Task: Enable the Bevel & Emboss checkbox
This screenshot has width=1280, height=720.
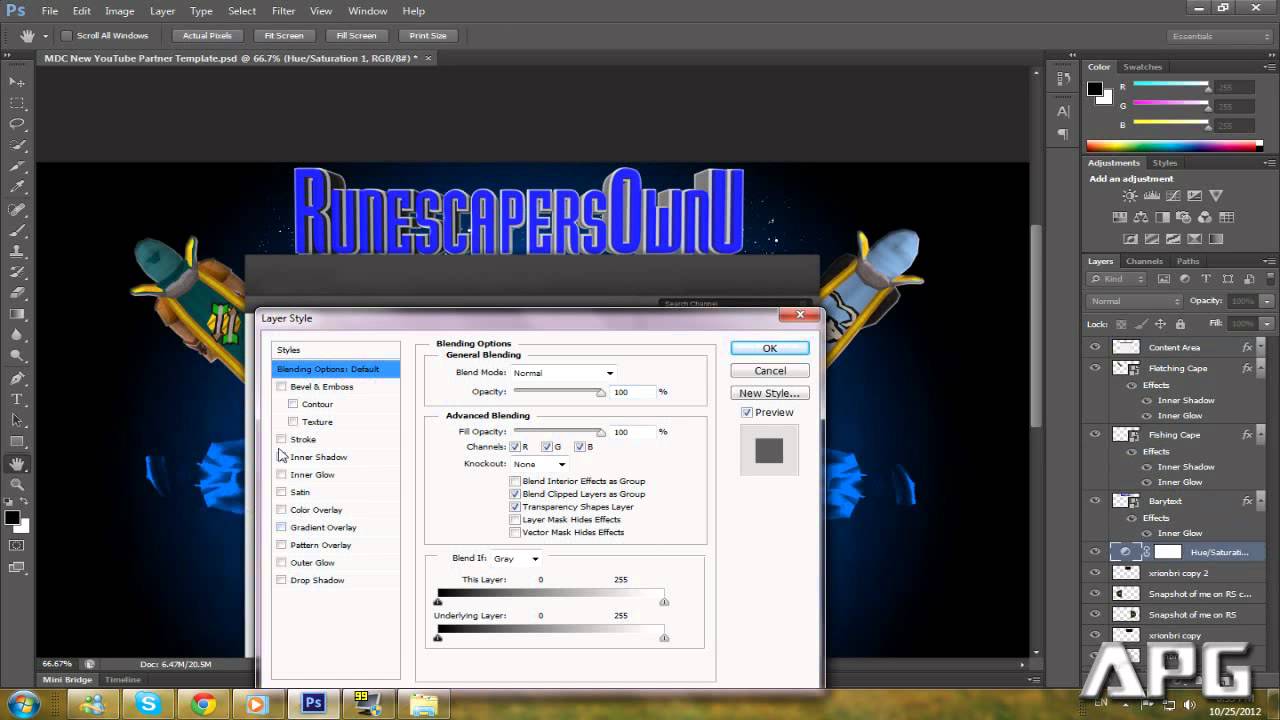Action: pyautogui.click(x=281, y=386)
